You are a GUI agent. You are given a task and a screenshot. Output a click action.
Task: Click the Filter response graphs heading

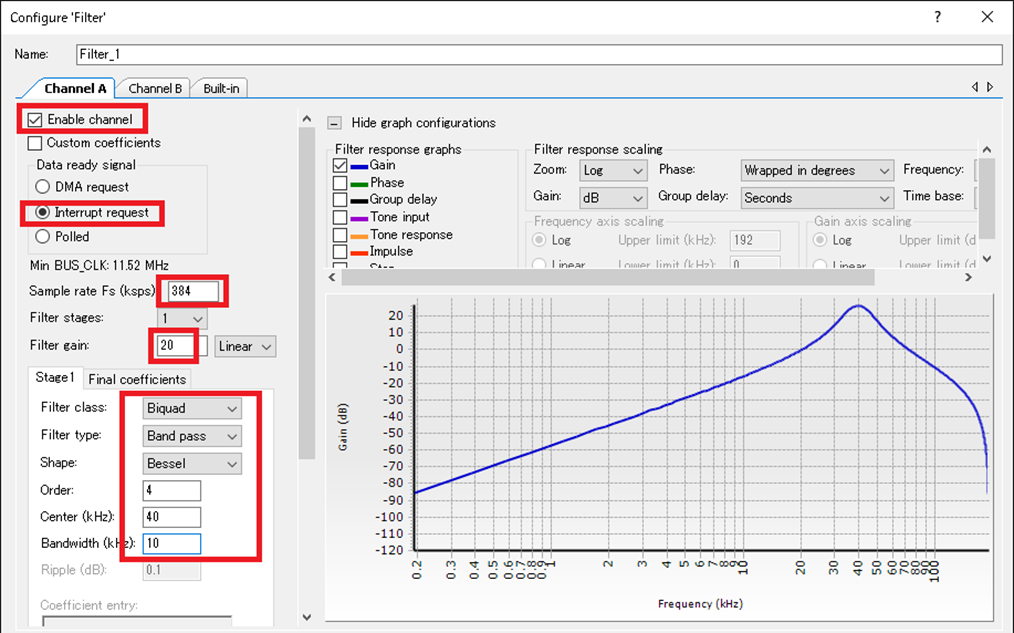click(x=398, y=149)
